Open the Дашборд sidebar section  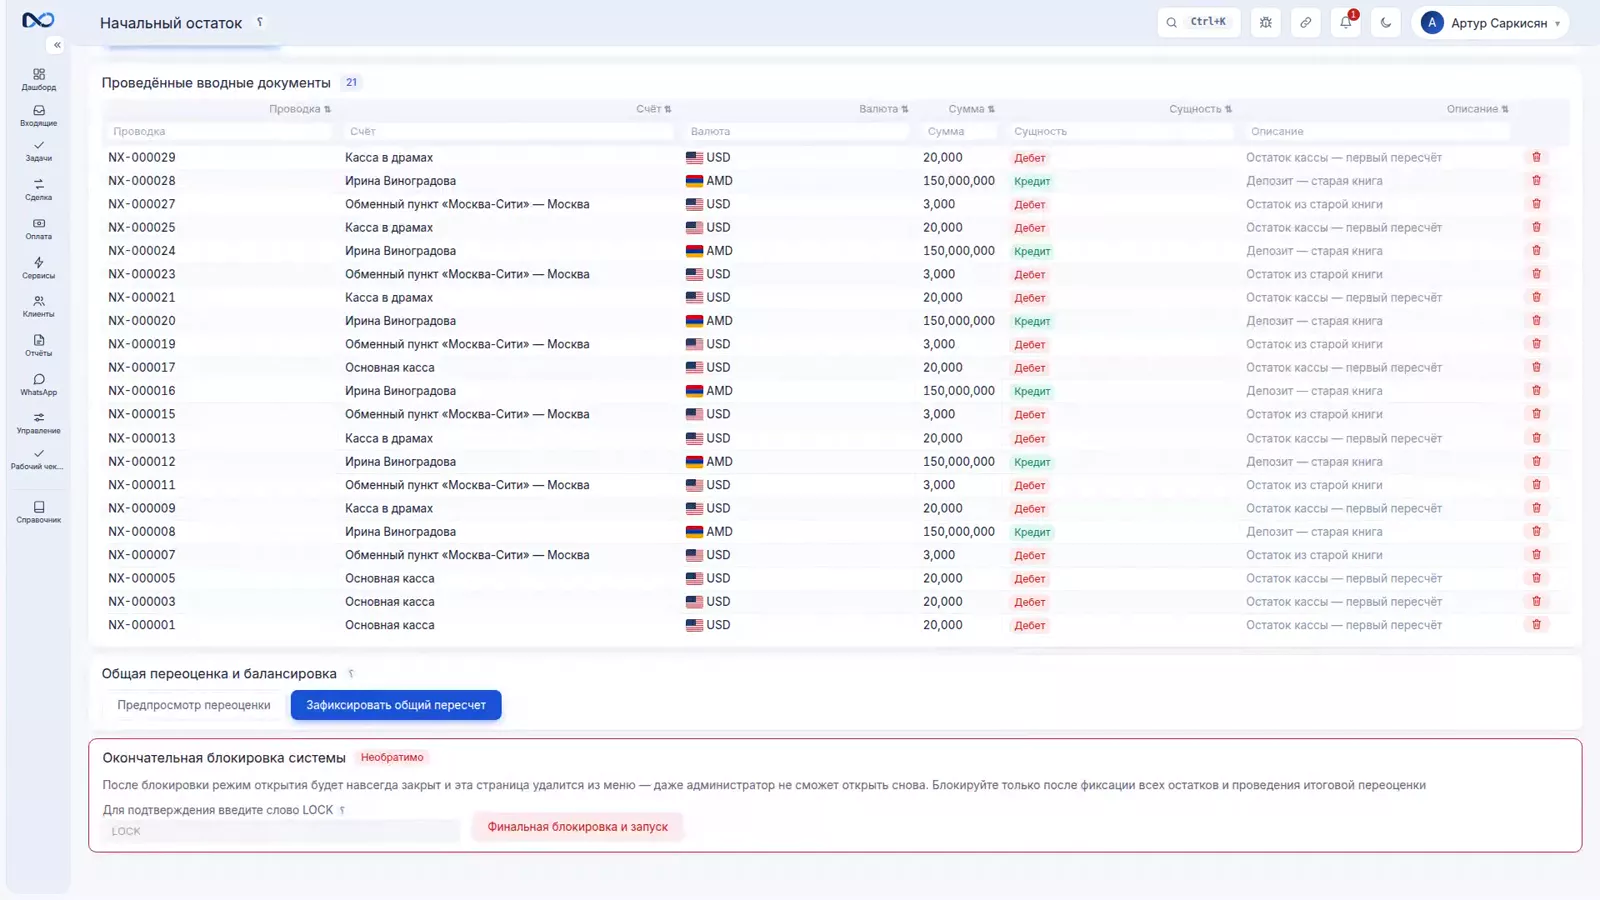click(38, 80)
